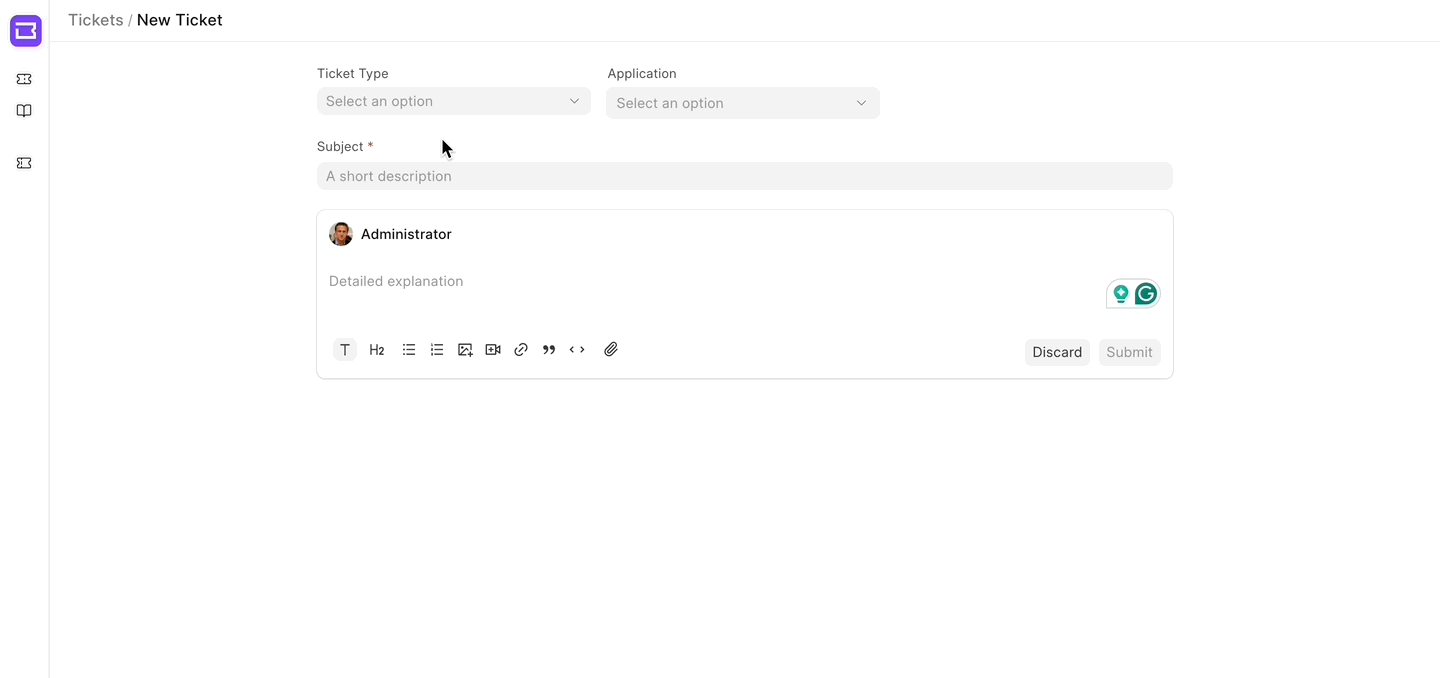Image resolution: width=1440 pixels, height=678 pixels.
Task: Toggle code formatting
Action: (577, 350)
